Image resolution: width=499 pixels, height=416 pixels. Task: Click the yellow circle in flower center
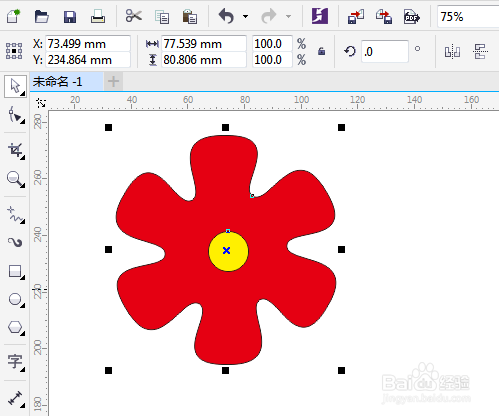[228, 251]
